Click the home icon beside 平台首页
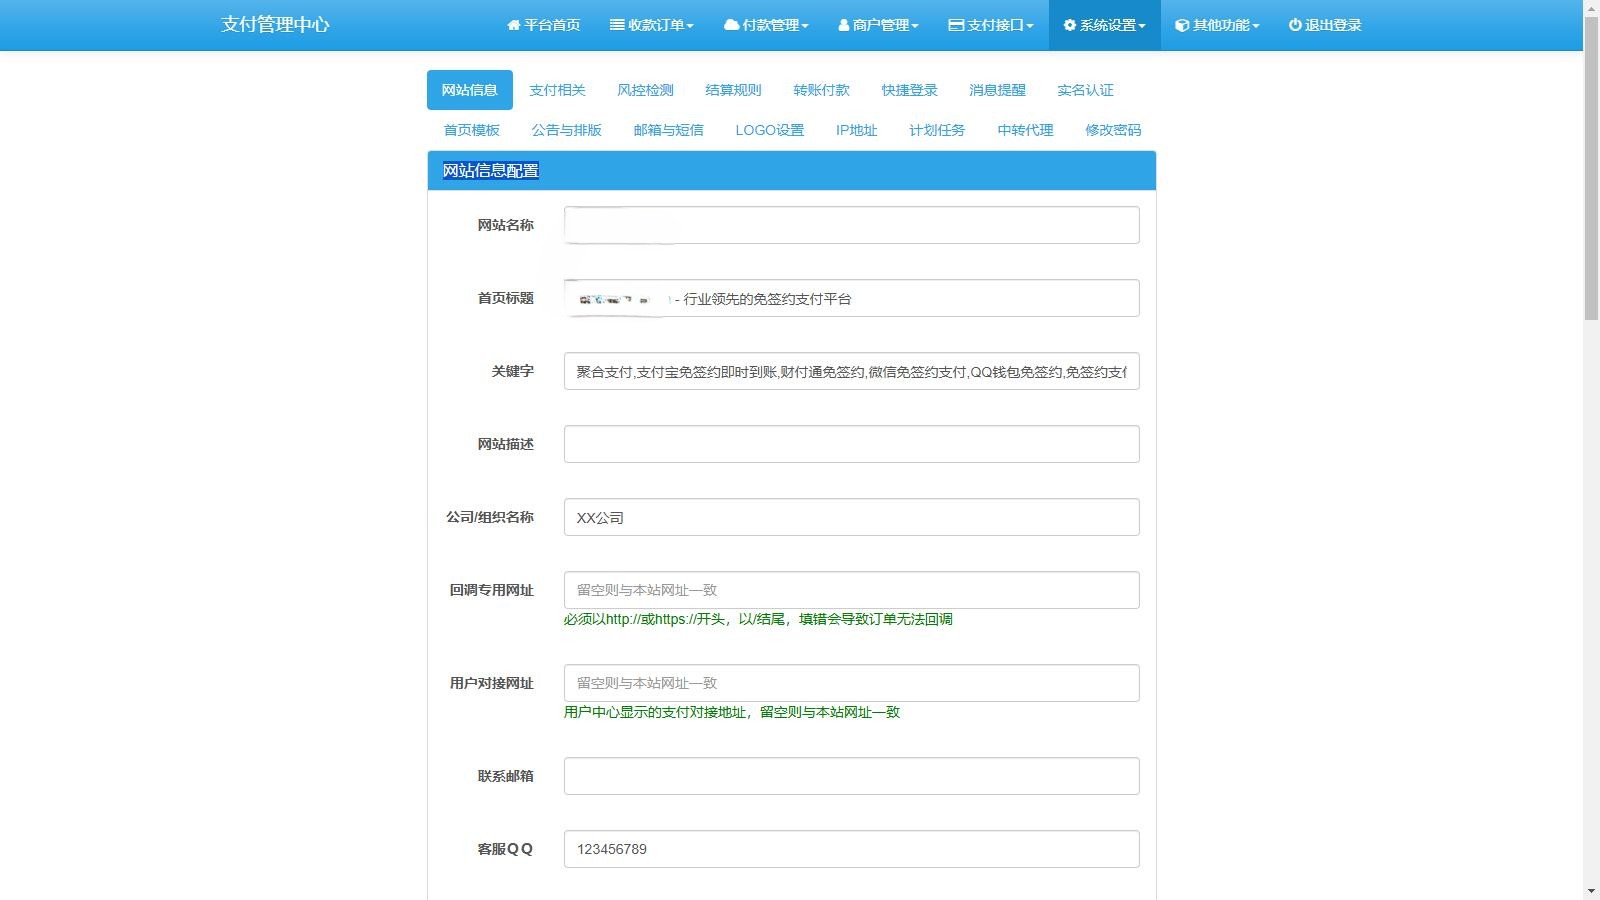This screenshot has height=900, width=1600. 514,25
